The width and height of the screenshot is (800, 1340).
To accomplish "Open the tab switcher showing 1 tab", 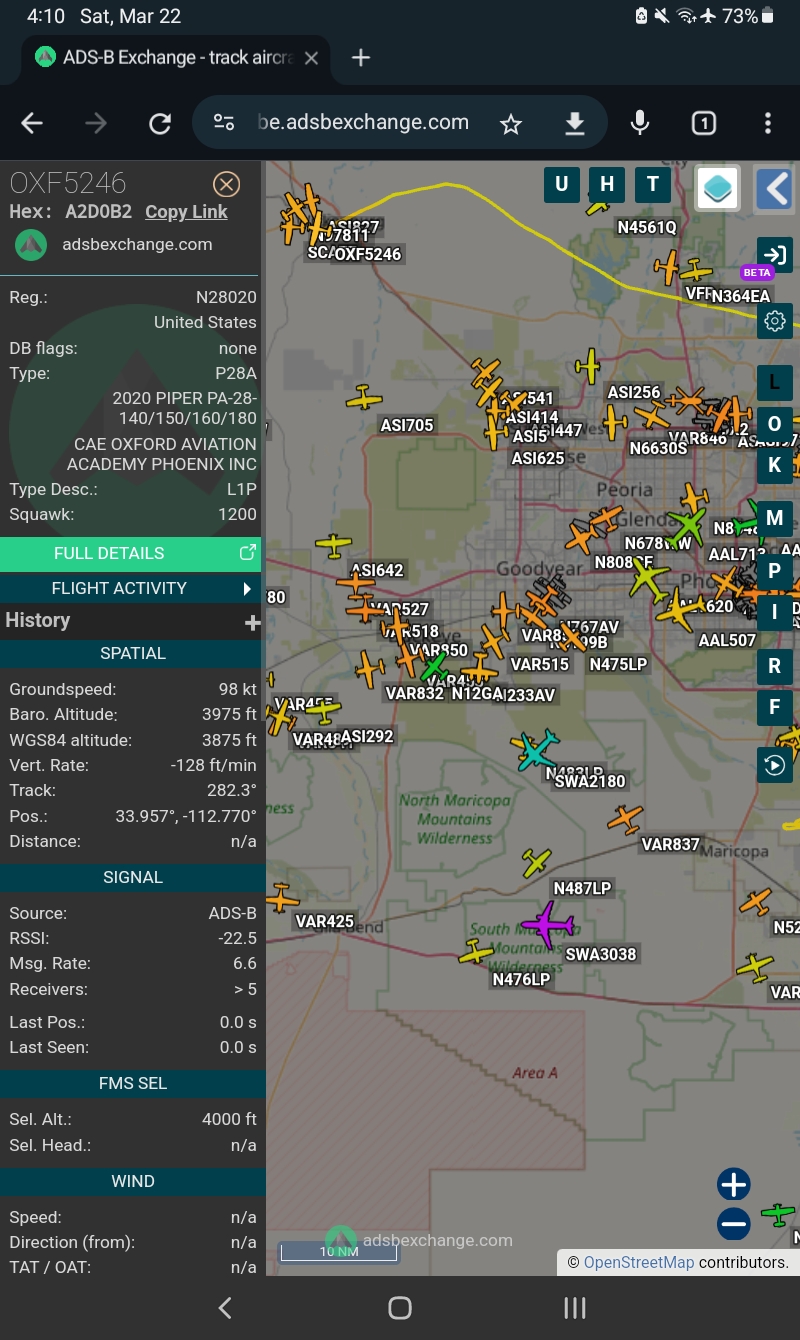I will pos(704,123).
